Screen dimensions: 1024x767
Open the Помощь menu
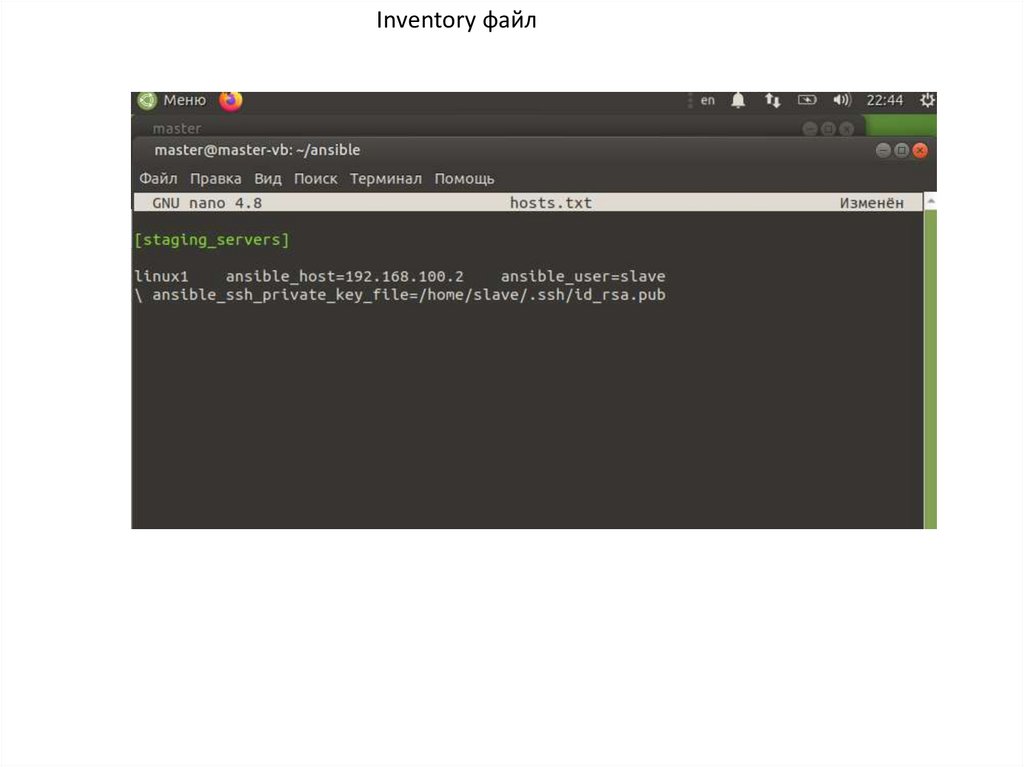(x=464, y=178)
